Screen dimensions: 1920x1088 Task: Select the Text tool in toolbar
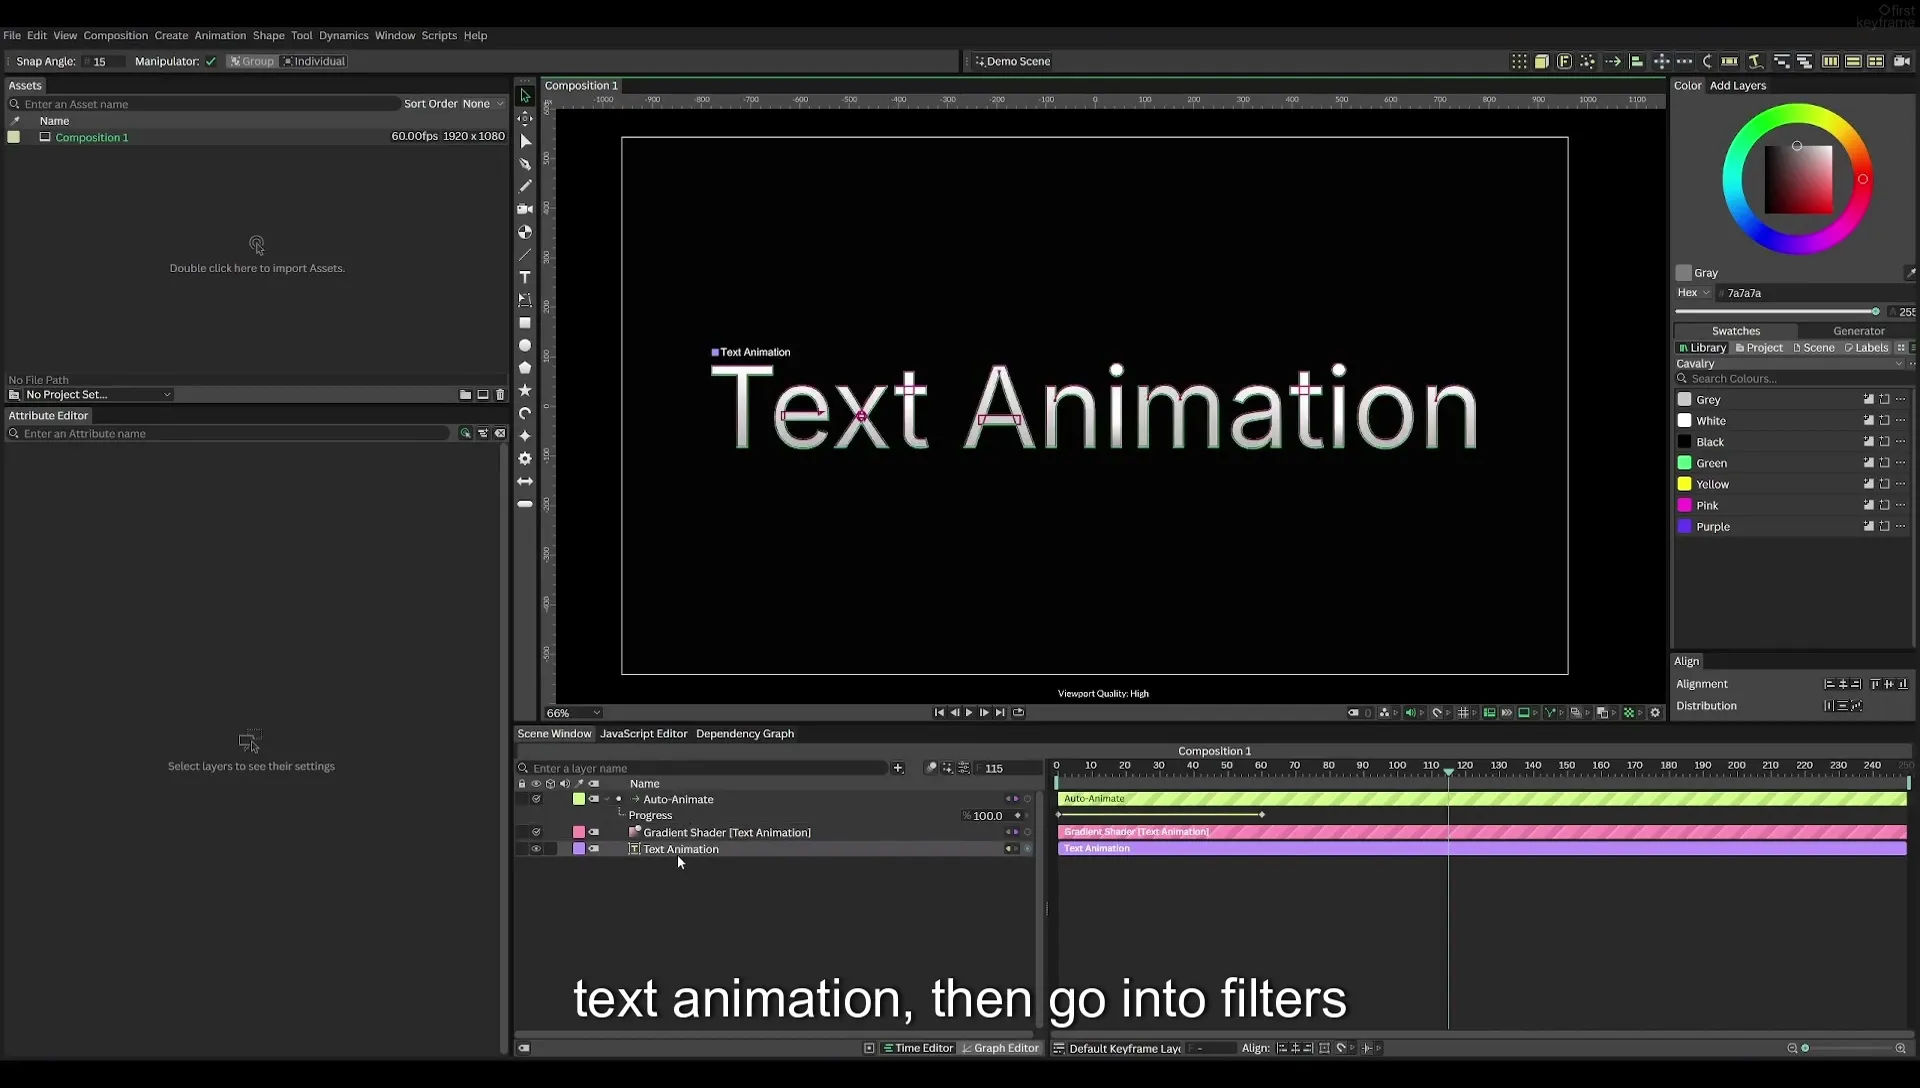(525, 277)
